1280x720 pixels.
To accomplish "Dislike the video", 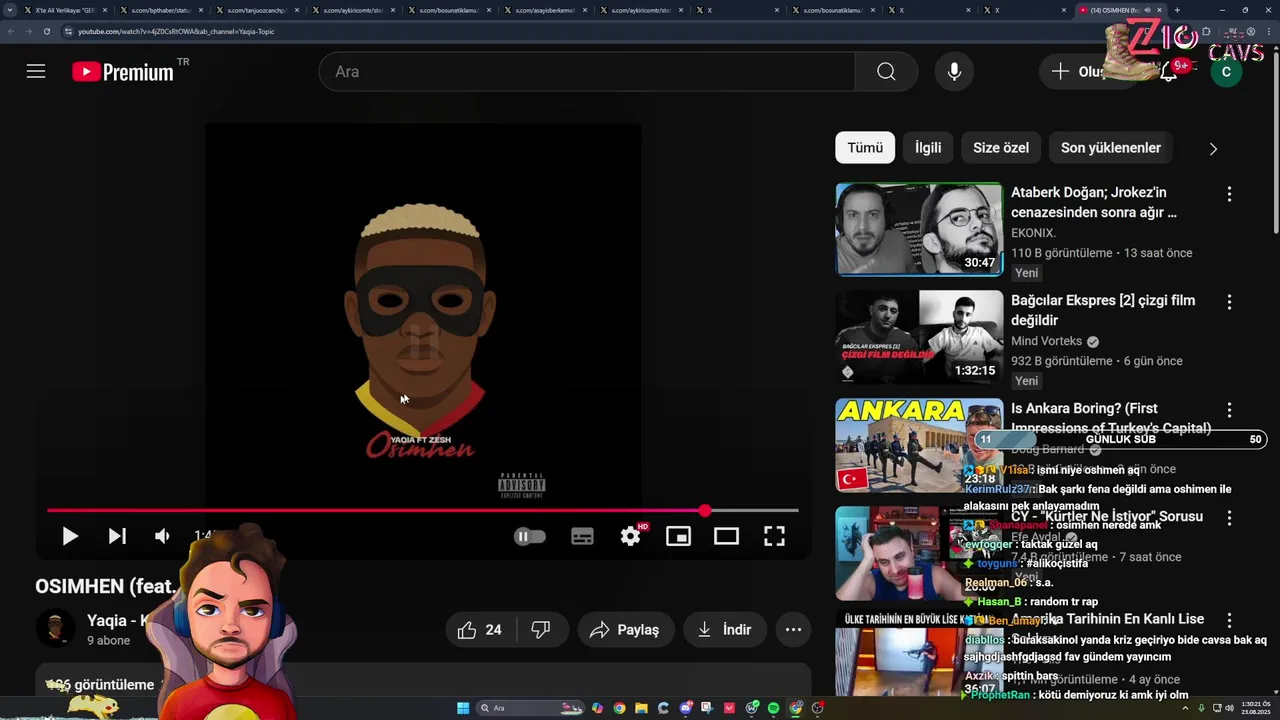I will (541, 630).
